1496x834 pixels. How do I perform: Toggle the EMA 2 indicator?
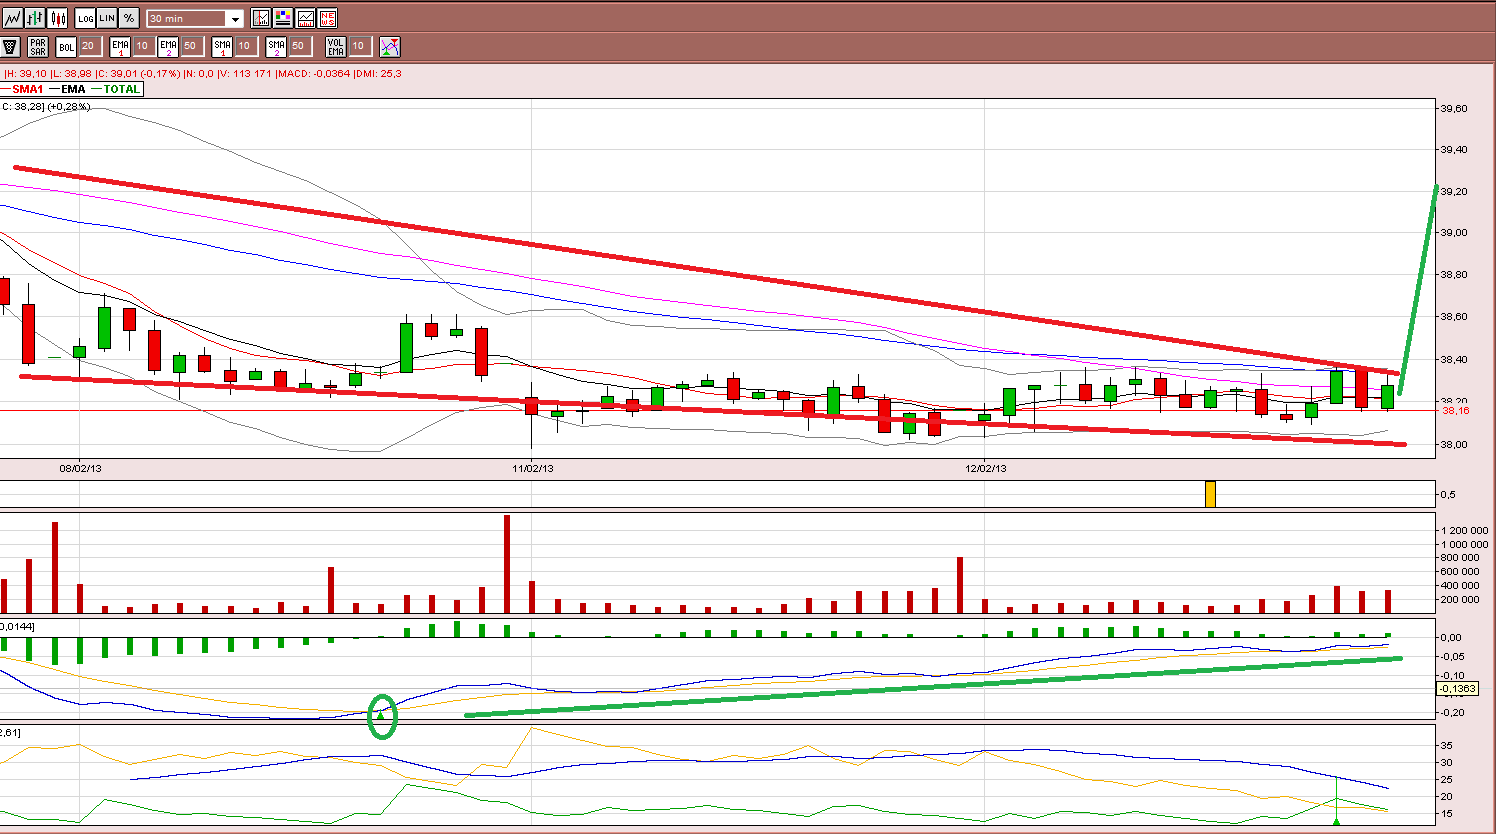pos(168,46)
